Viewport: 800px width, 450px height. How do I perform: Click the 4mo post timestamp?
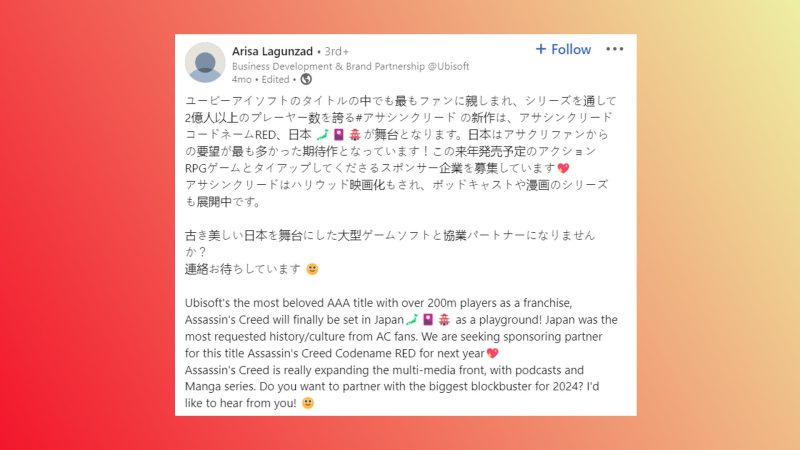point(241,80)
